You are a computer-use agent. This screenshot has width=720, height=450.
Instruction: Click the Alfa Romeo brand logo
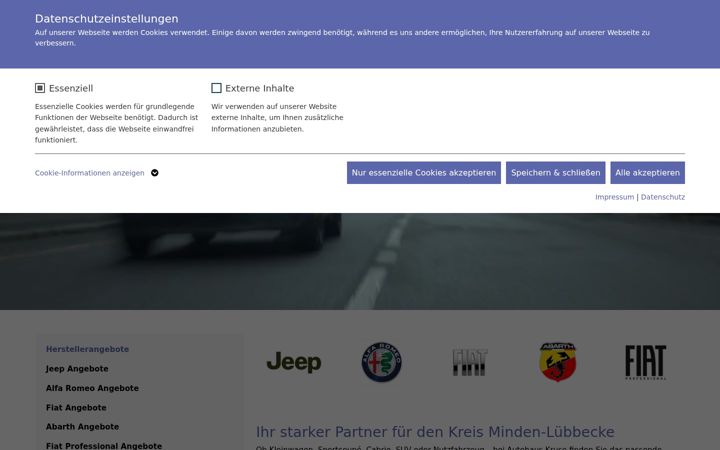click(382, 362)
